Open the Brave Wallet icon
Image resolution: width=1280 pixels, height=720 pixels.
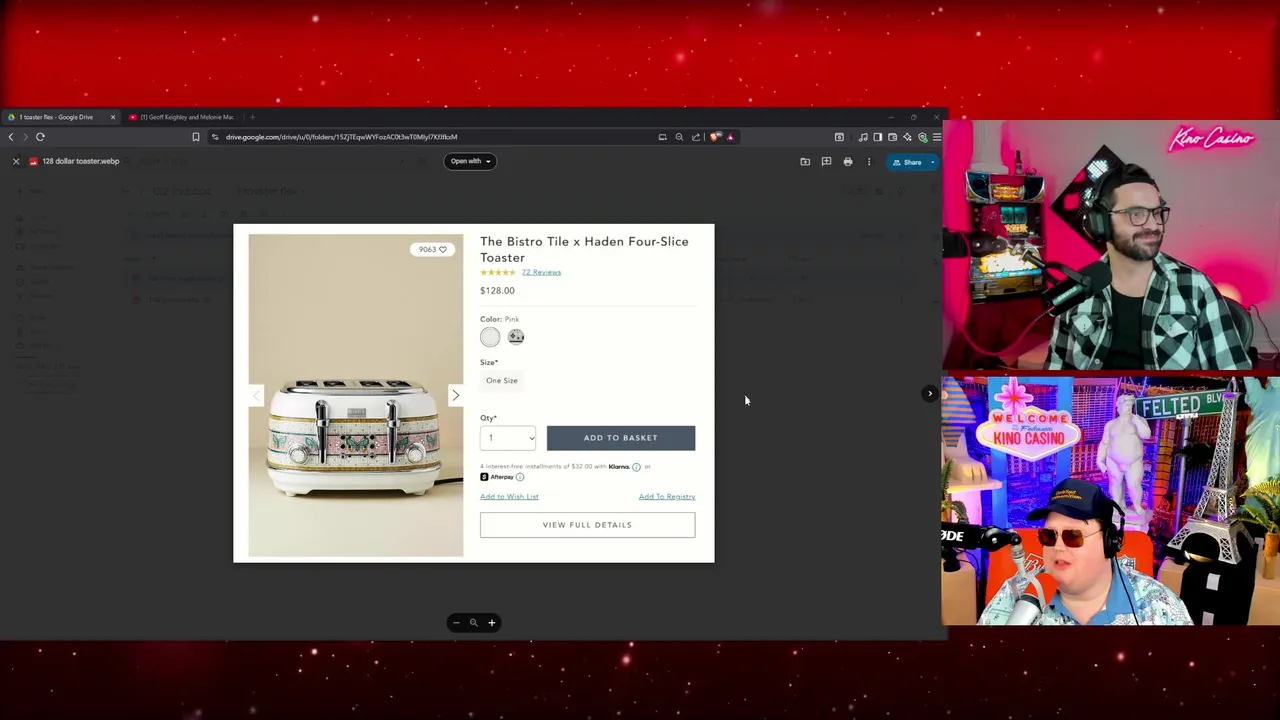click(x=892, y=137)
